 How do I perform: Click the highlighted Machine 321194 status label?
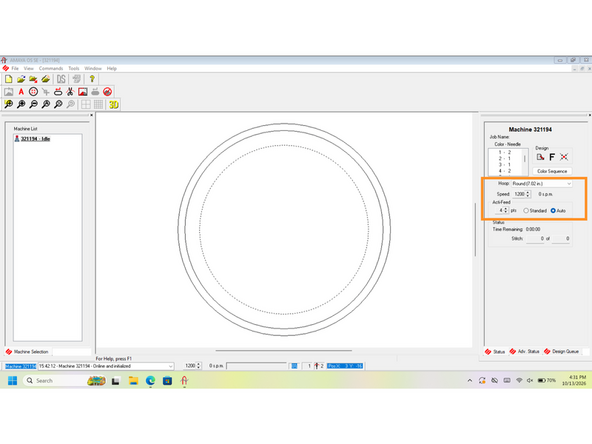(x=21, y=366)
